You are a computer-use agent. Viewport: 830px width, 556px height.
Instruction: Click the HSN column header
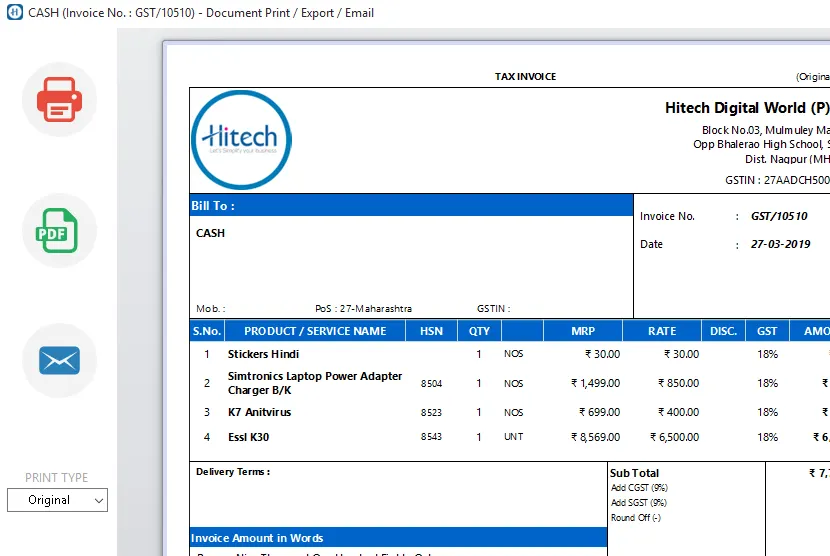431,331
